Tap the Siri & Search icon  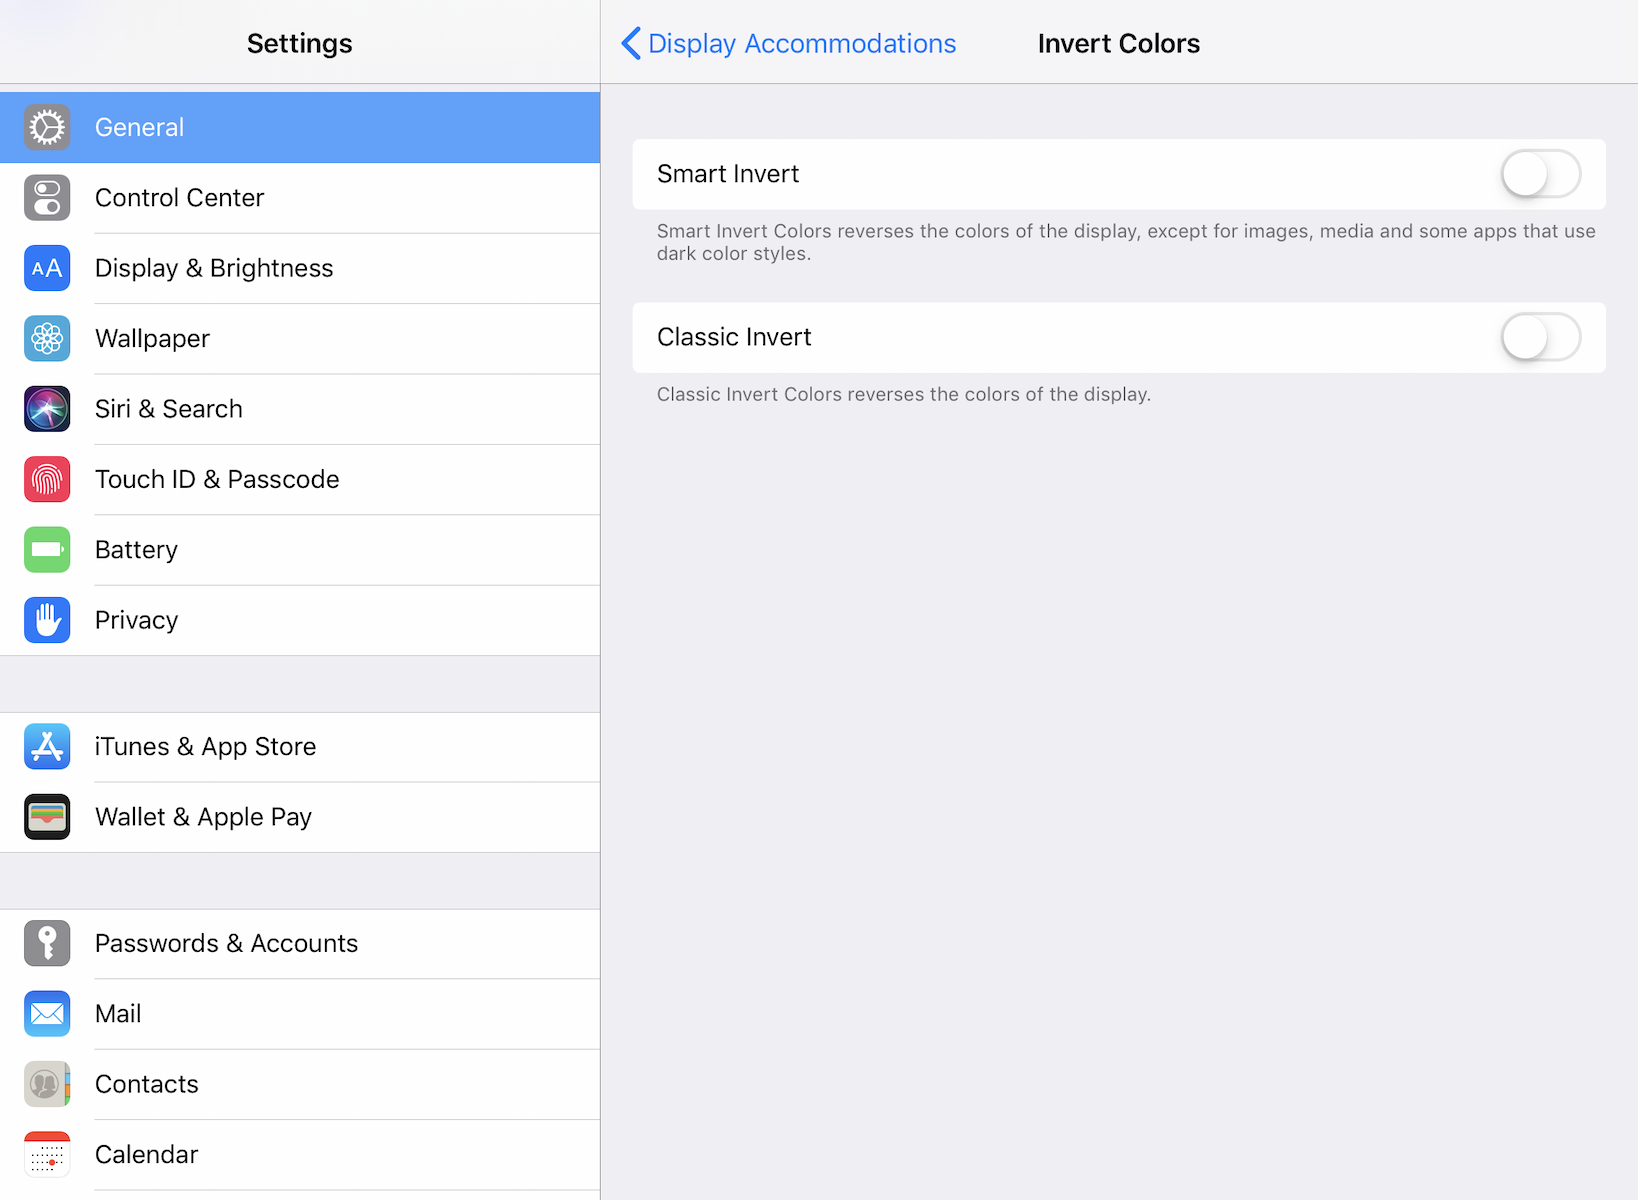(47, 409)
